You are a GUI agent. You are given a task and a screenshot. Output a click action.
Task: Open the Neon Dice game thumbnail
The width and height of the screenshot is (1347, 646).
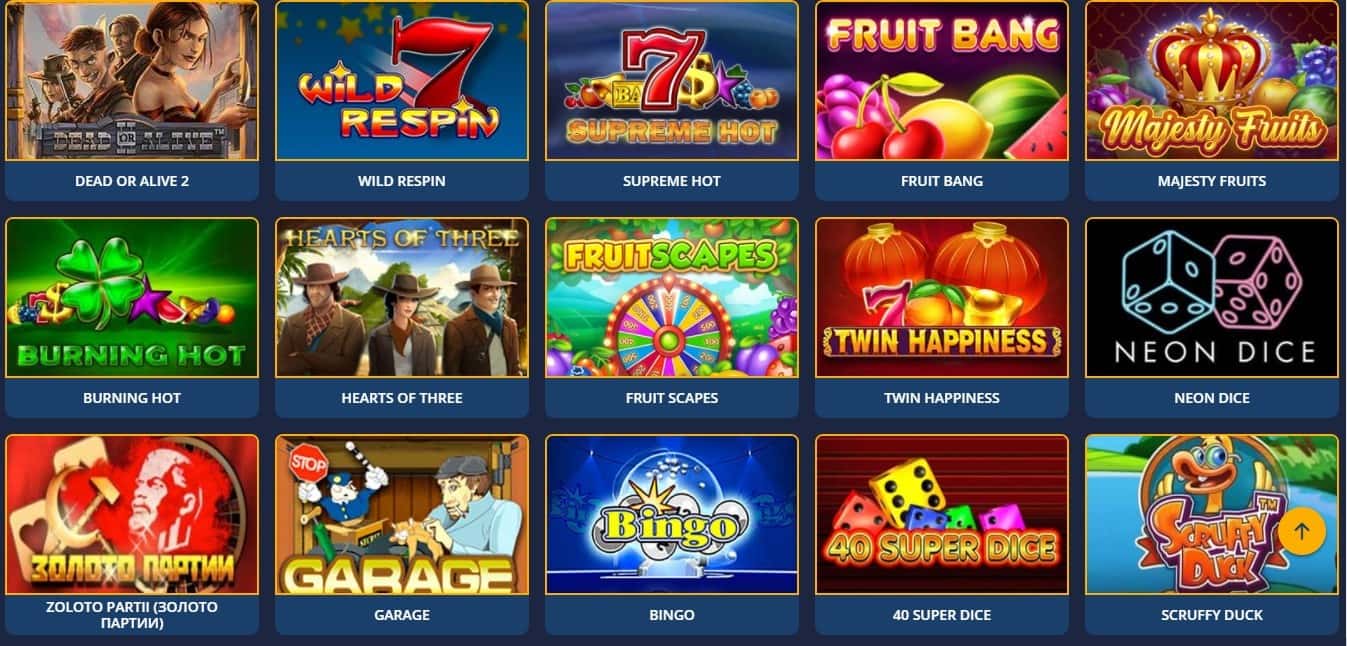[x=1212, y=297]
